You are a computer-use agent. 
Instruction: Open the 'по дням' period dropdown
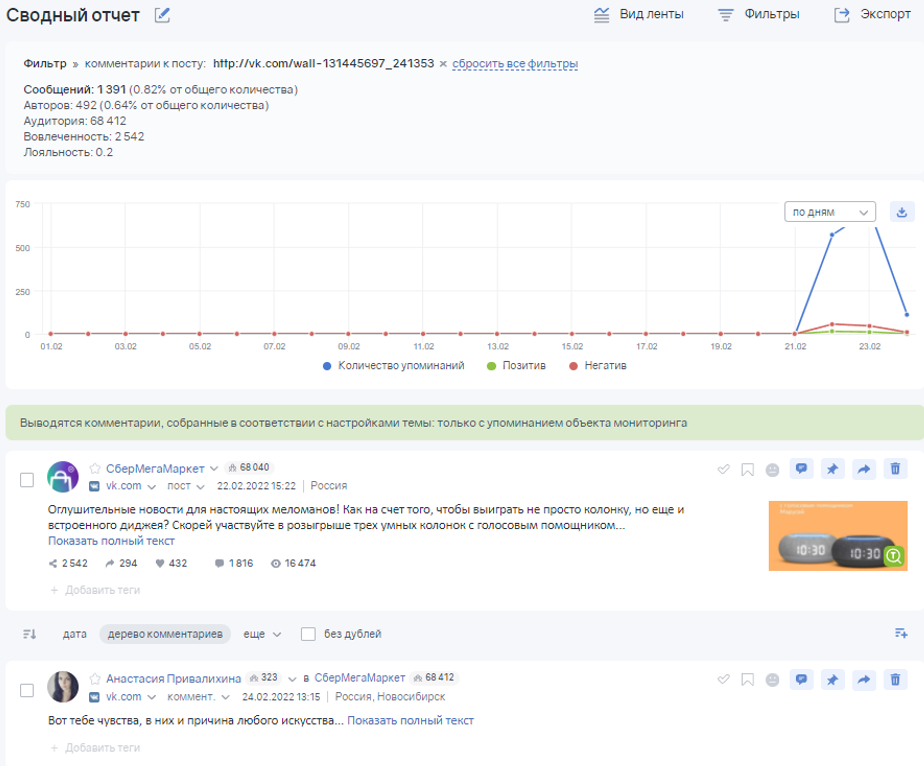(x=830, y=212)
